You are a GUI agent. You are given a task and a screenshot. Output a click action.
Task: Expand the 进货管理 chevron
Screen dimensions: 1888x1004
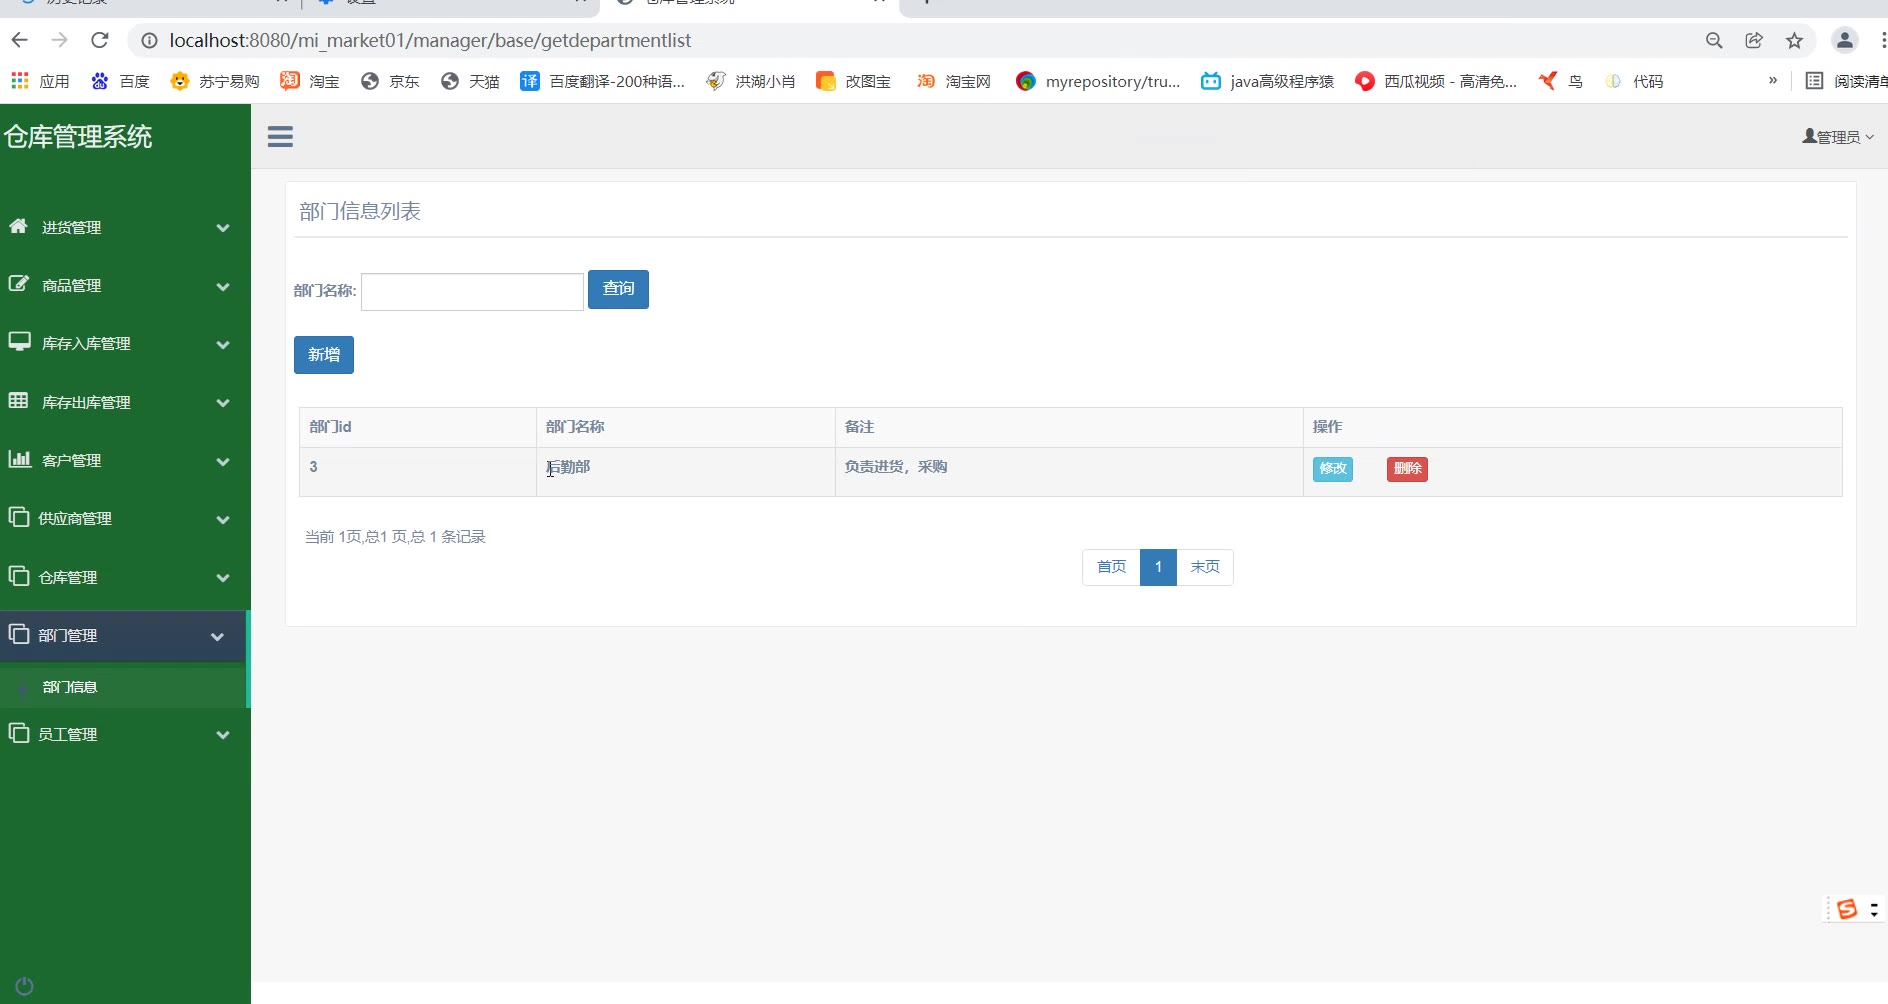(223, 228)
